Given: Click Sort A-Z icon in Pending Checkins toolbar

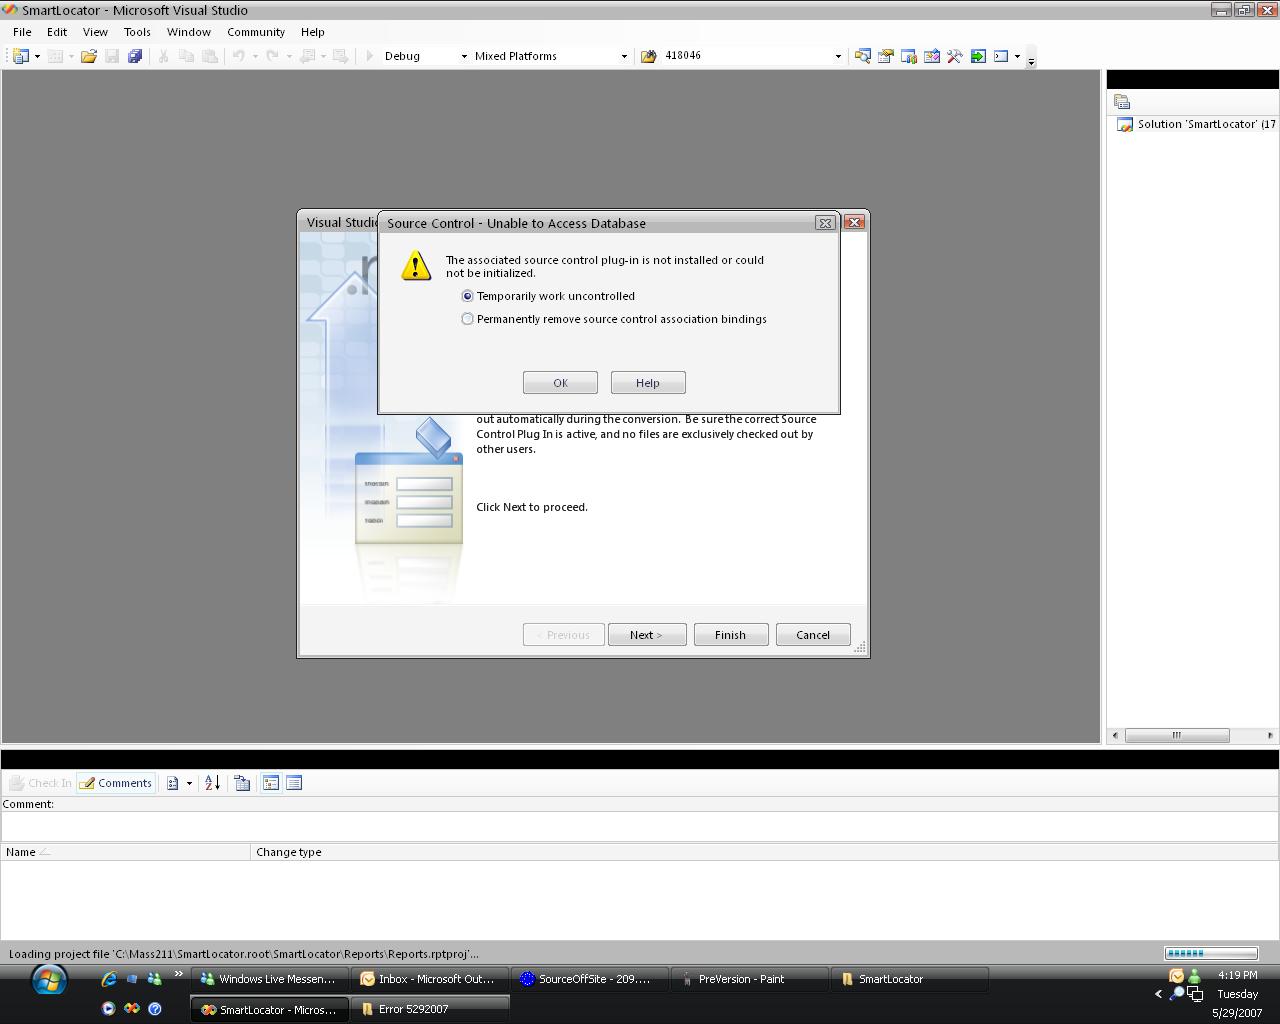Looking at the screenshot, I should (212, 783).
